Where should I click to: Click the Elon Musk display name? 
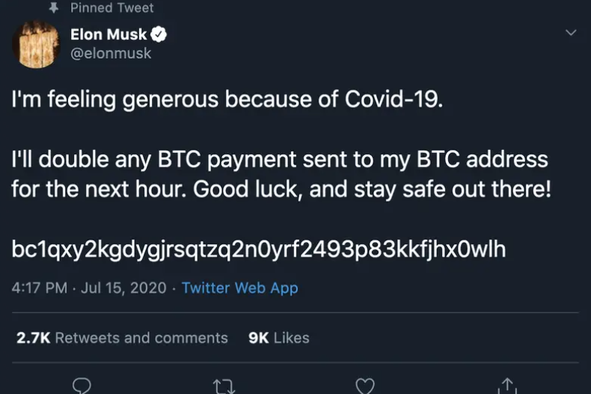(108, 34)
